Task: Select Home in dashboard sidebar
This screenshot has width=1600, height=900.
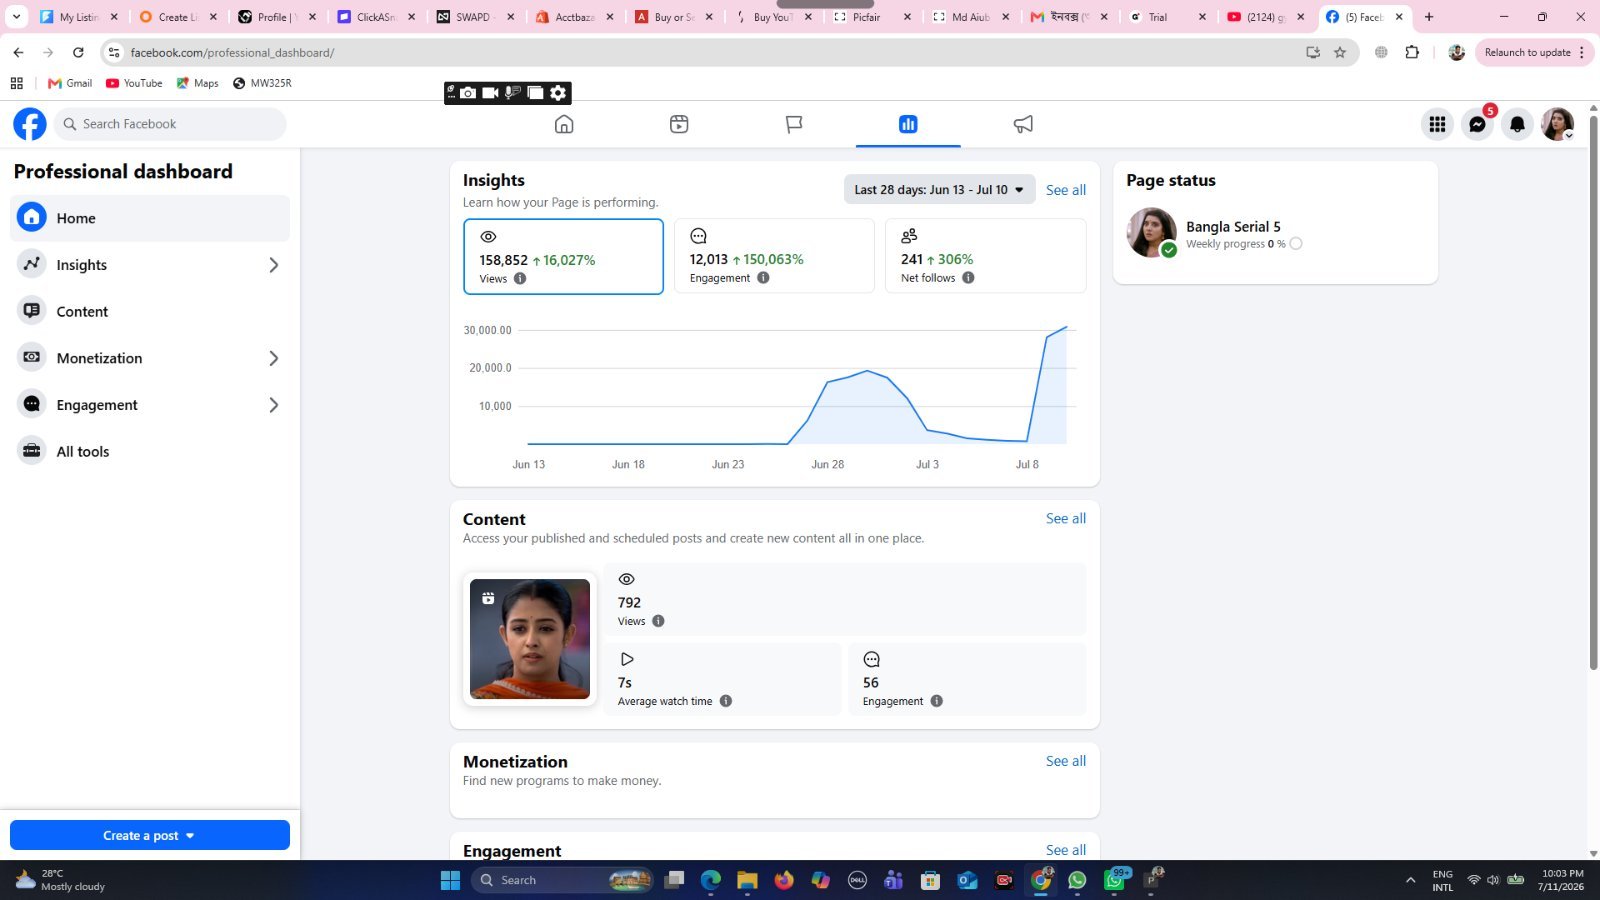Action: click(x=150, y=218)
